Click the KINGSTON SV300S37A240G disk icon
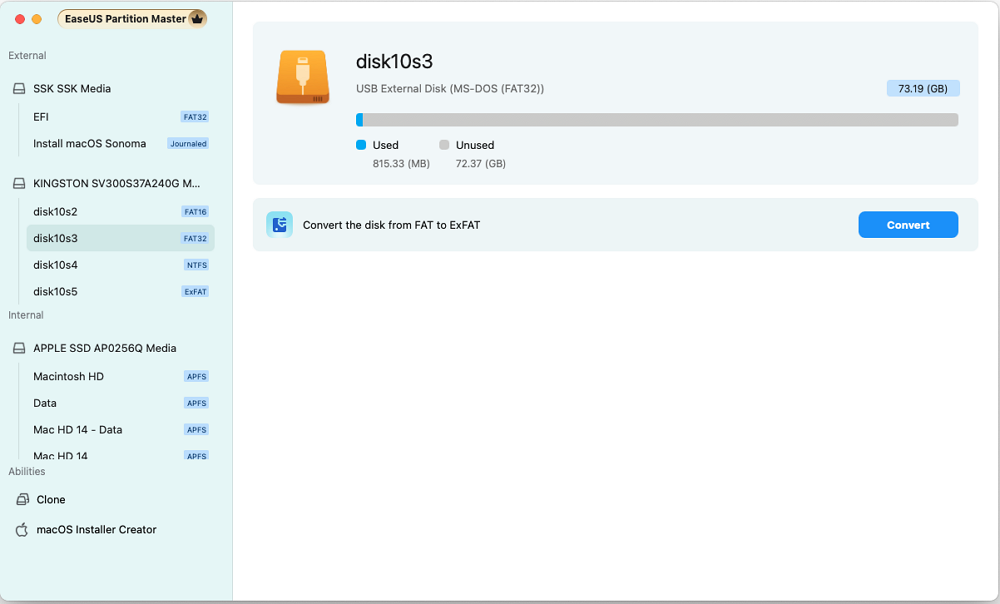Image resolution: width=1000 pixels, height=604 pixels. pos(19,184)
